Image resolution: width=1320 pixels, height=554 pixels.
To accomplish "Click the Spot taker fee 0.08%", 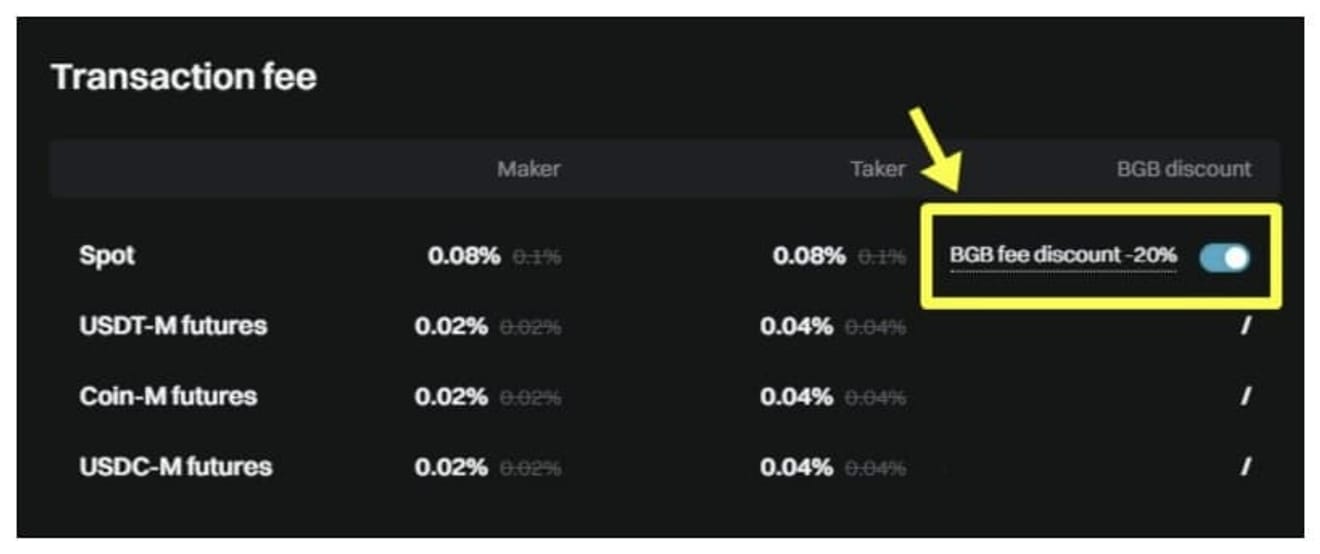I will pyautogui.click(x=808, y=256).
